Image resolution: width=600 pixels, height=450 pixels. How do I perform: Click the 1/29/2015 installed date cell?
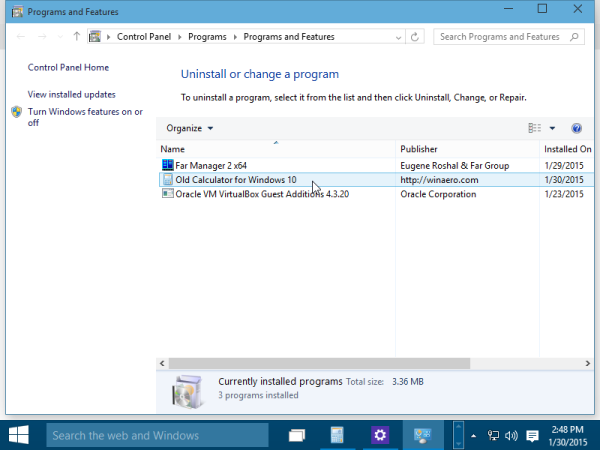(564, 166)
